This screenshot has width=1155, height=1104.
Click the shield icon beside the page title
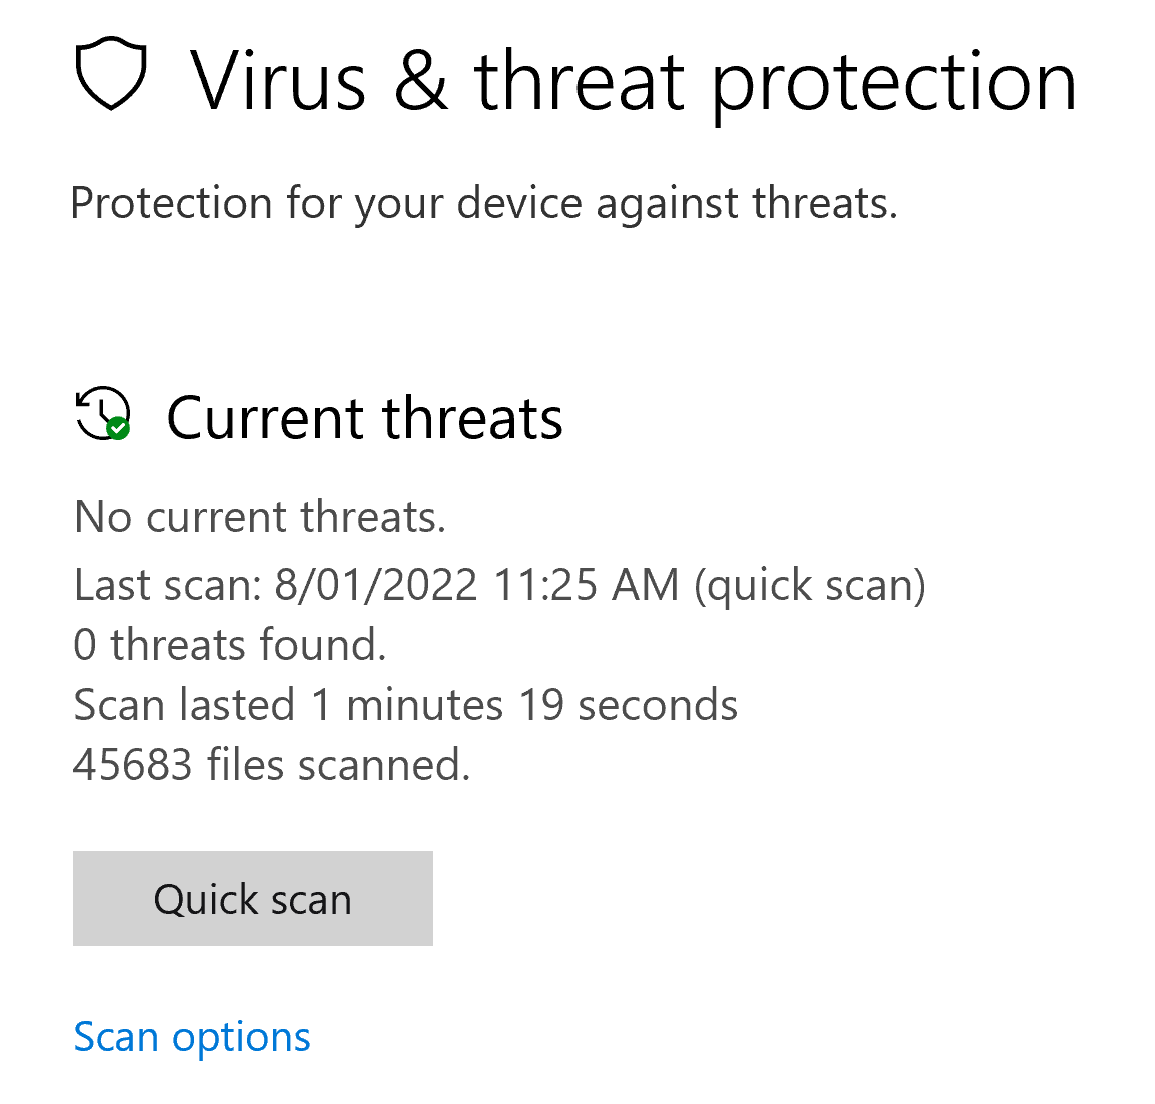tap(111, 75)
